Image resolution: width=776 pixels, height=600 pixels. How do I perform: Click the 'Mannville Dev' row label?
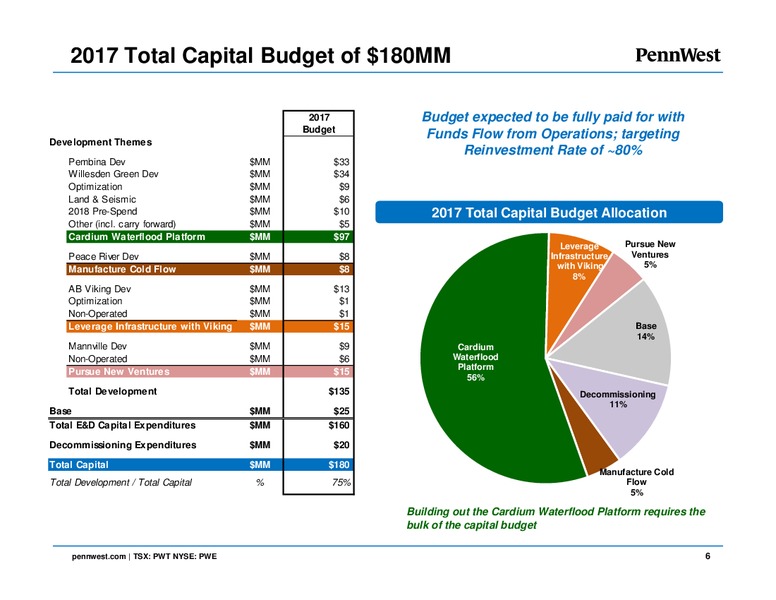point(97,346)
